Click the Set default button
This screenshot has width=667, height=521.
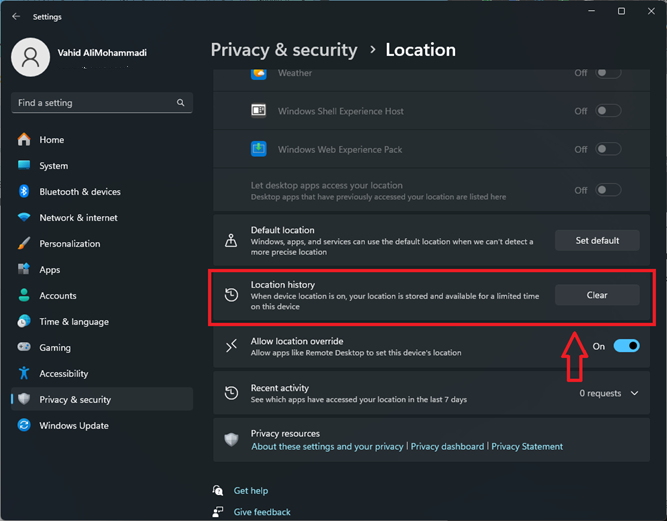click(597, 240)
